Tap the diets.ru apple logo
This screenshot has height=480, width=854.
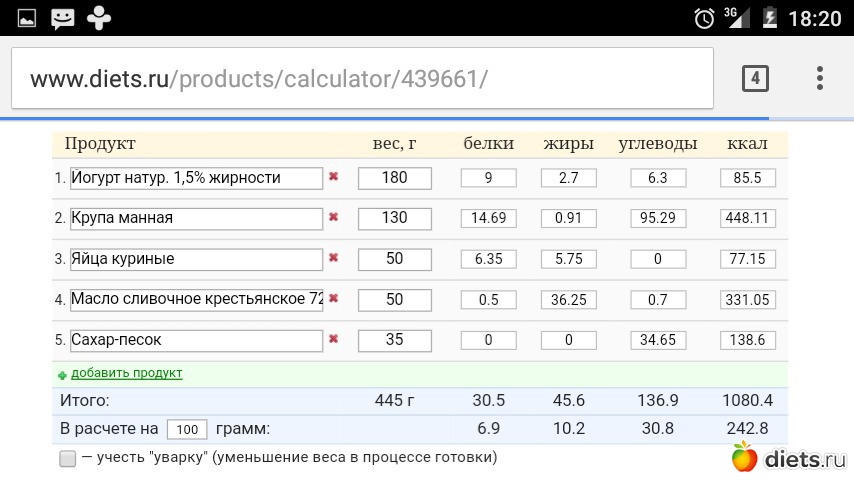[x=744, y=459]
